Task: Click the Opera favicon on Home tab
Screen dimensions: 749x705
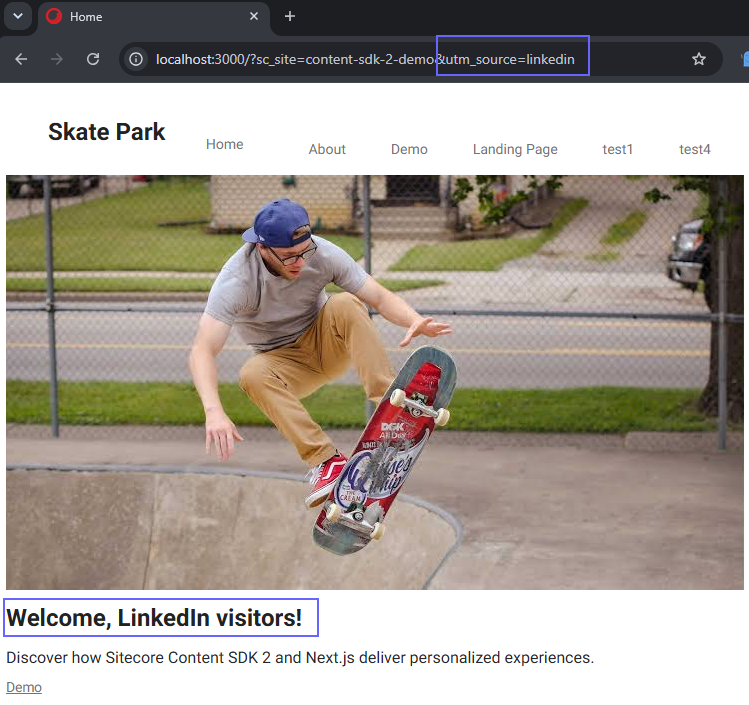Action: click(x=54, y=16)
